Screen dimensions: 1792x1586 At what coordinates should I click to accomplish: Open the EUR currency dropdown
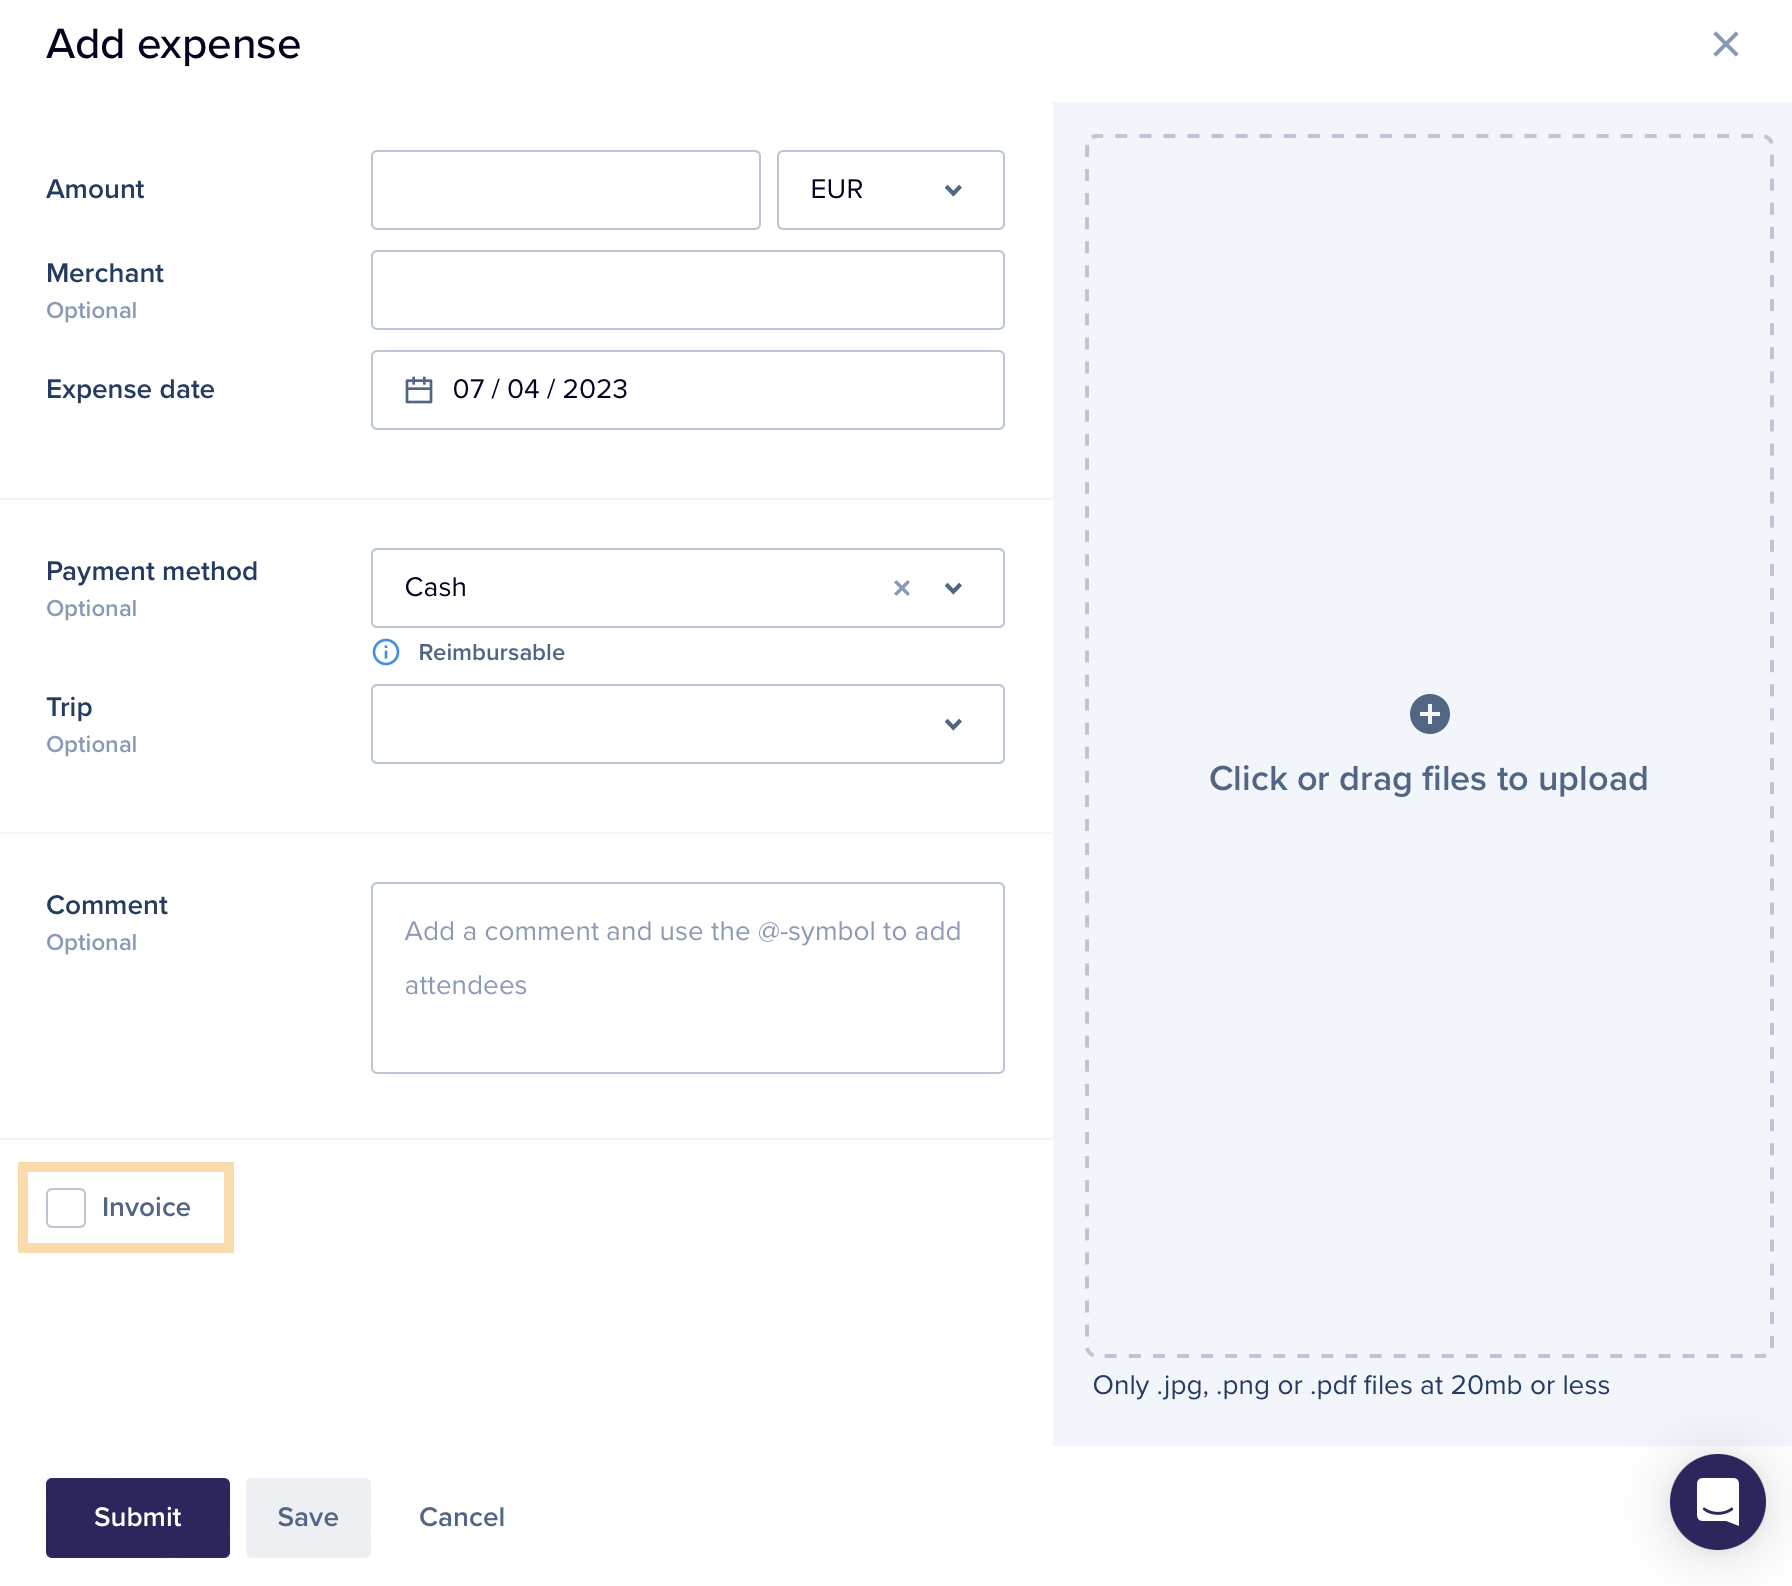[x=891, y=190]
